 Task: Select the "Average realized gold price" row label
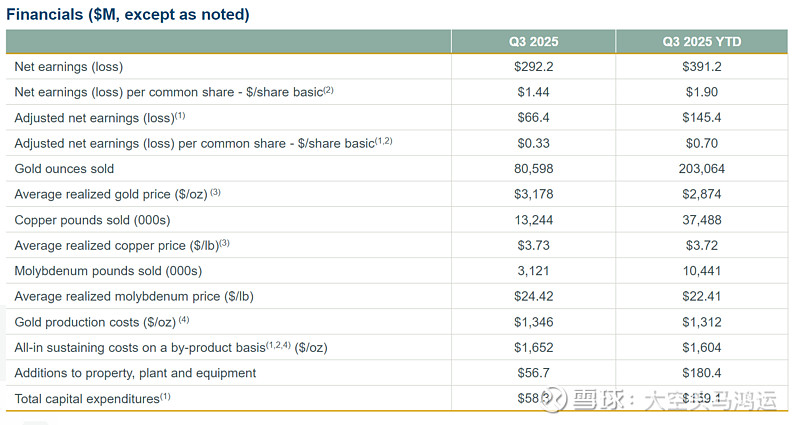(x=111, y=194)
